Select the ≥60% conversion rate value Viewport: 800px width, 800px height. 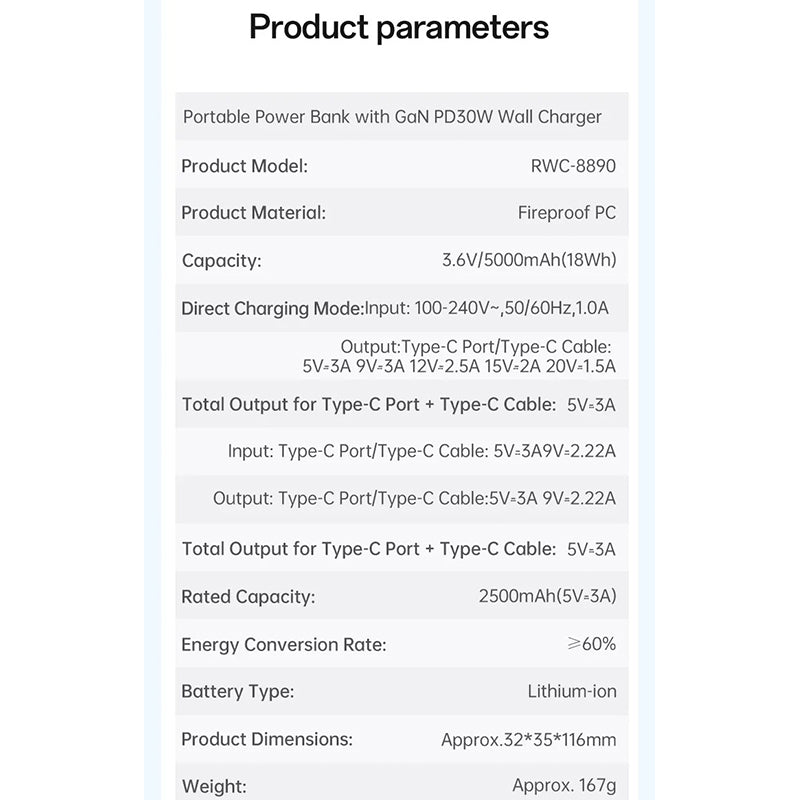click(591, 644)
